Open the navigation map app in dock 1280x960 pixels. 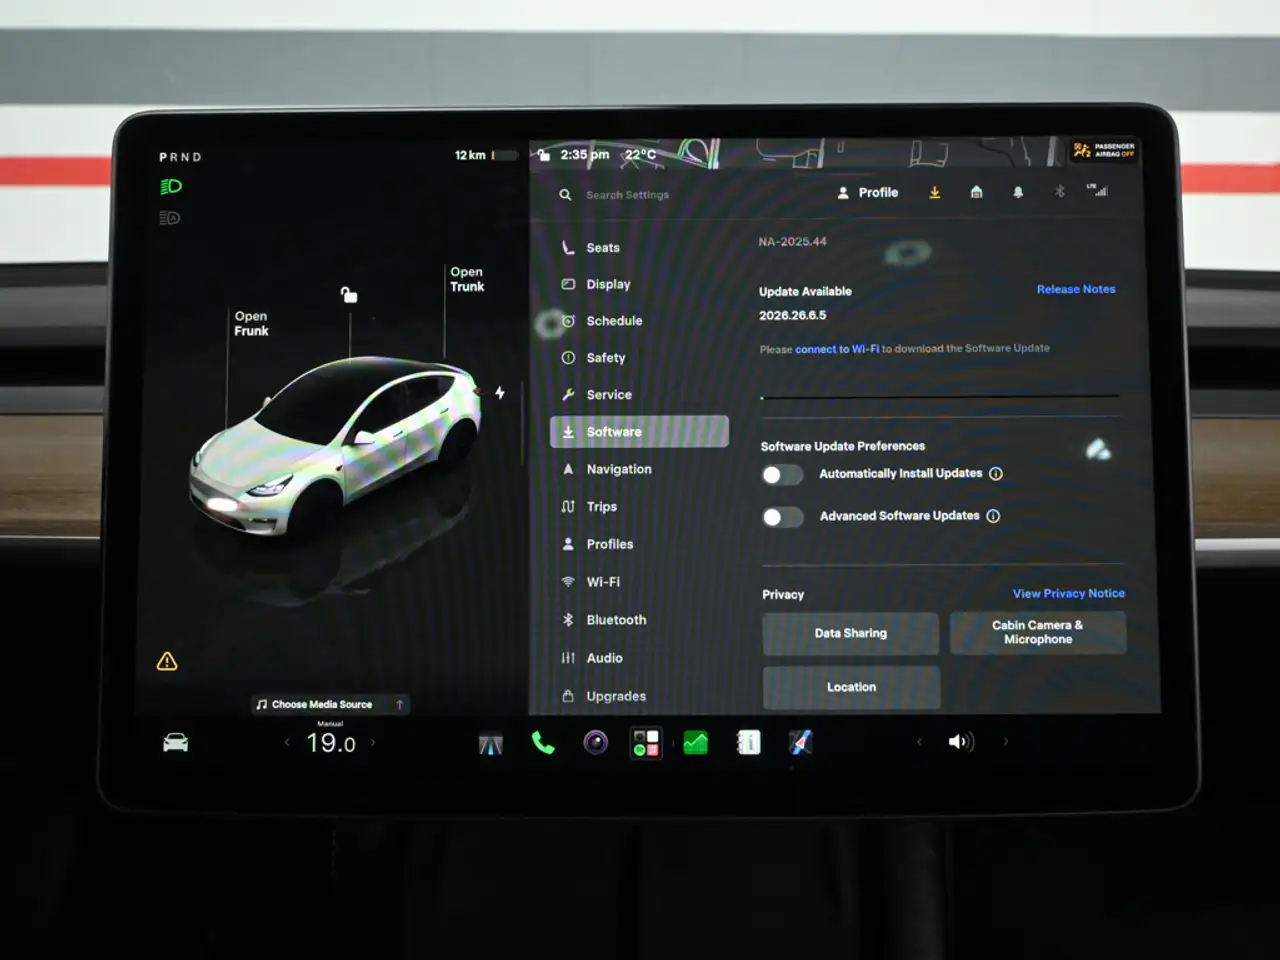800,742
